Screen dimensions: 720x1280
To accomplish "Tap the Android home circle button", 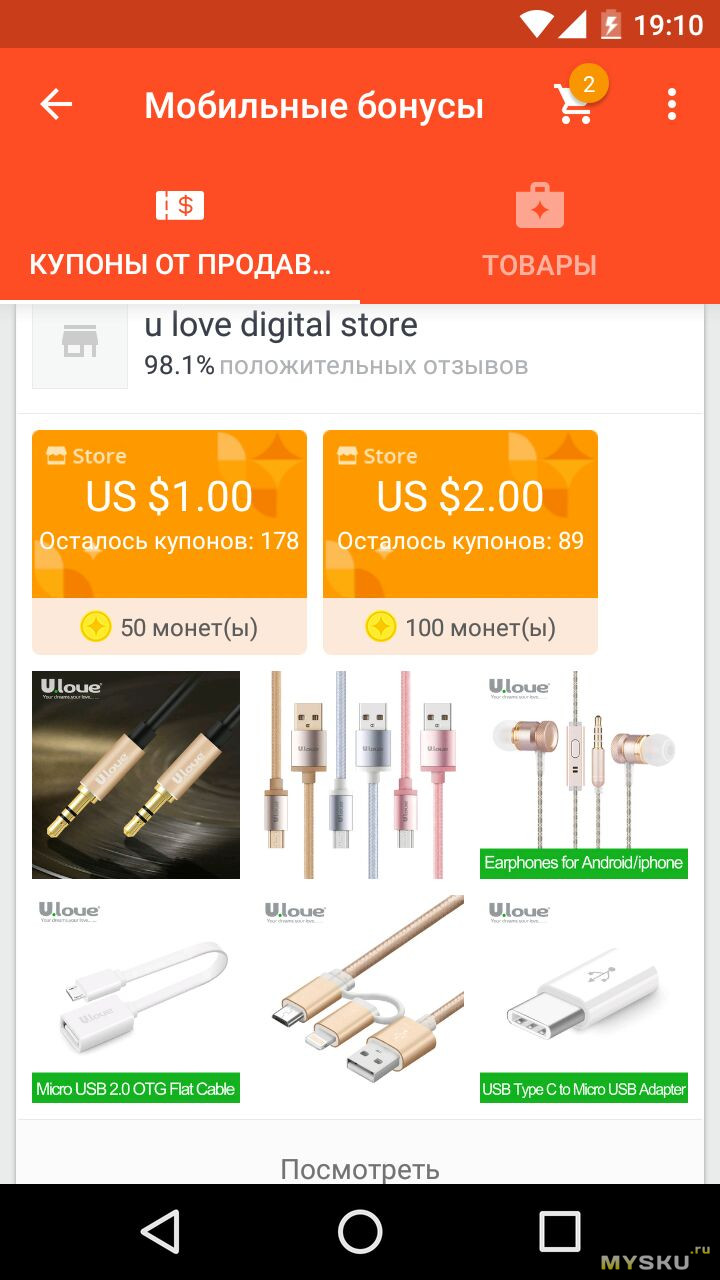I will point(360,1232).
